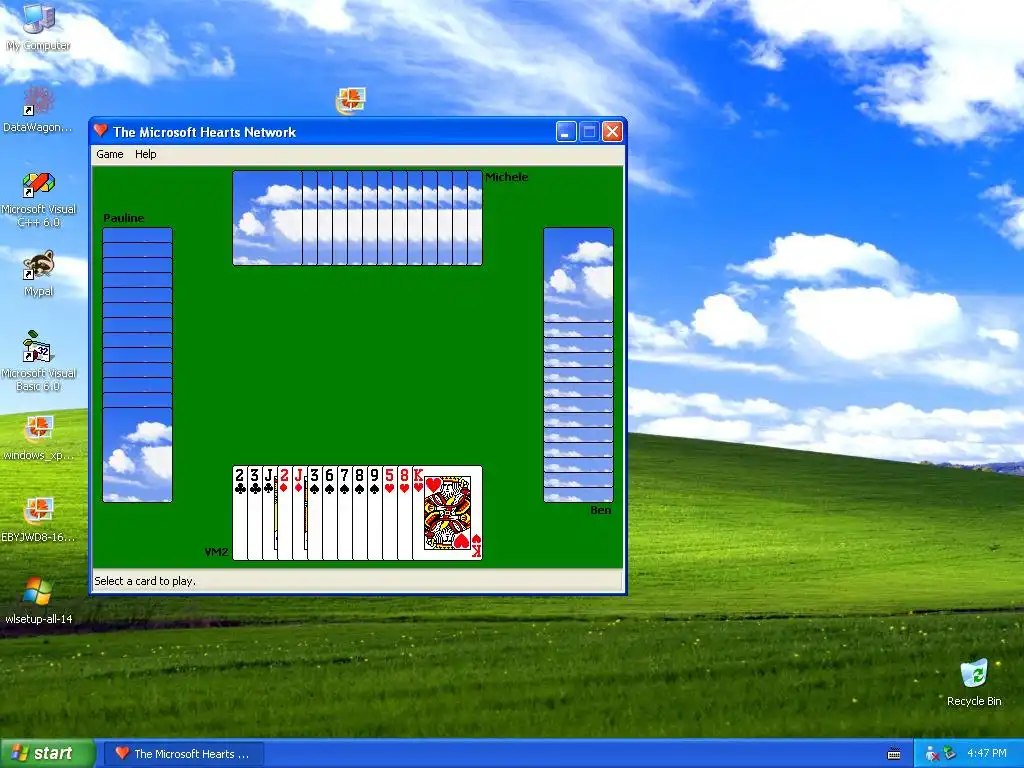Open the Help menu
The image size is (1024, 768).
click(146, 154)
